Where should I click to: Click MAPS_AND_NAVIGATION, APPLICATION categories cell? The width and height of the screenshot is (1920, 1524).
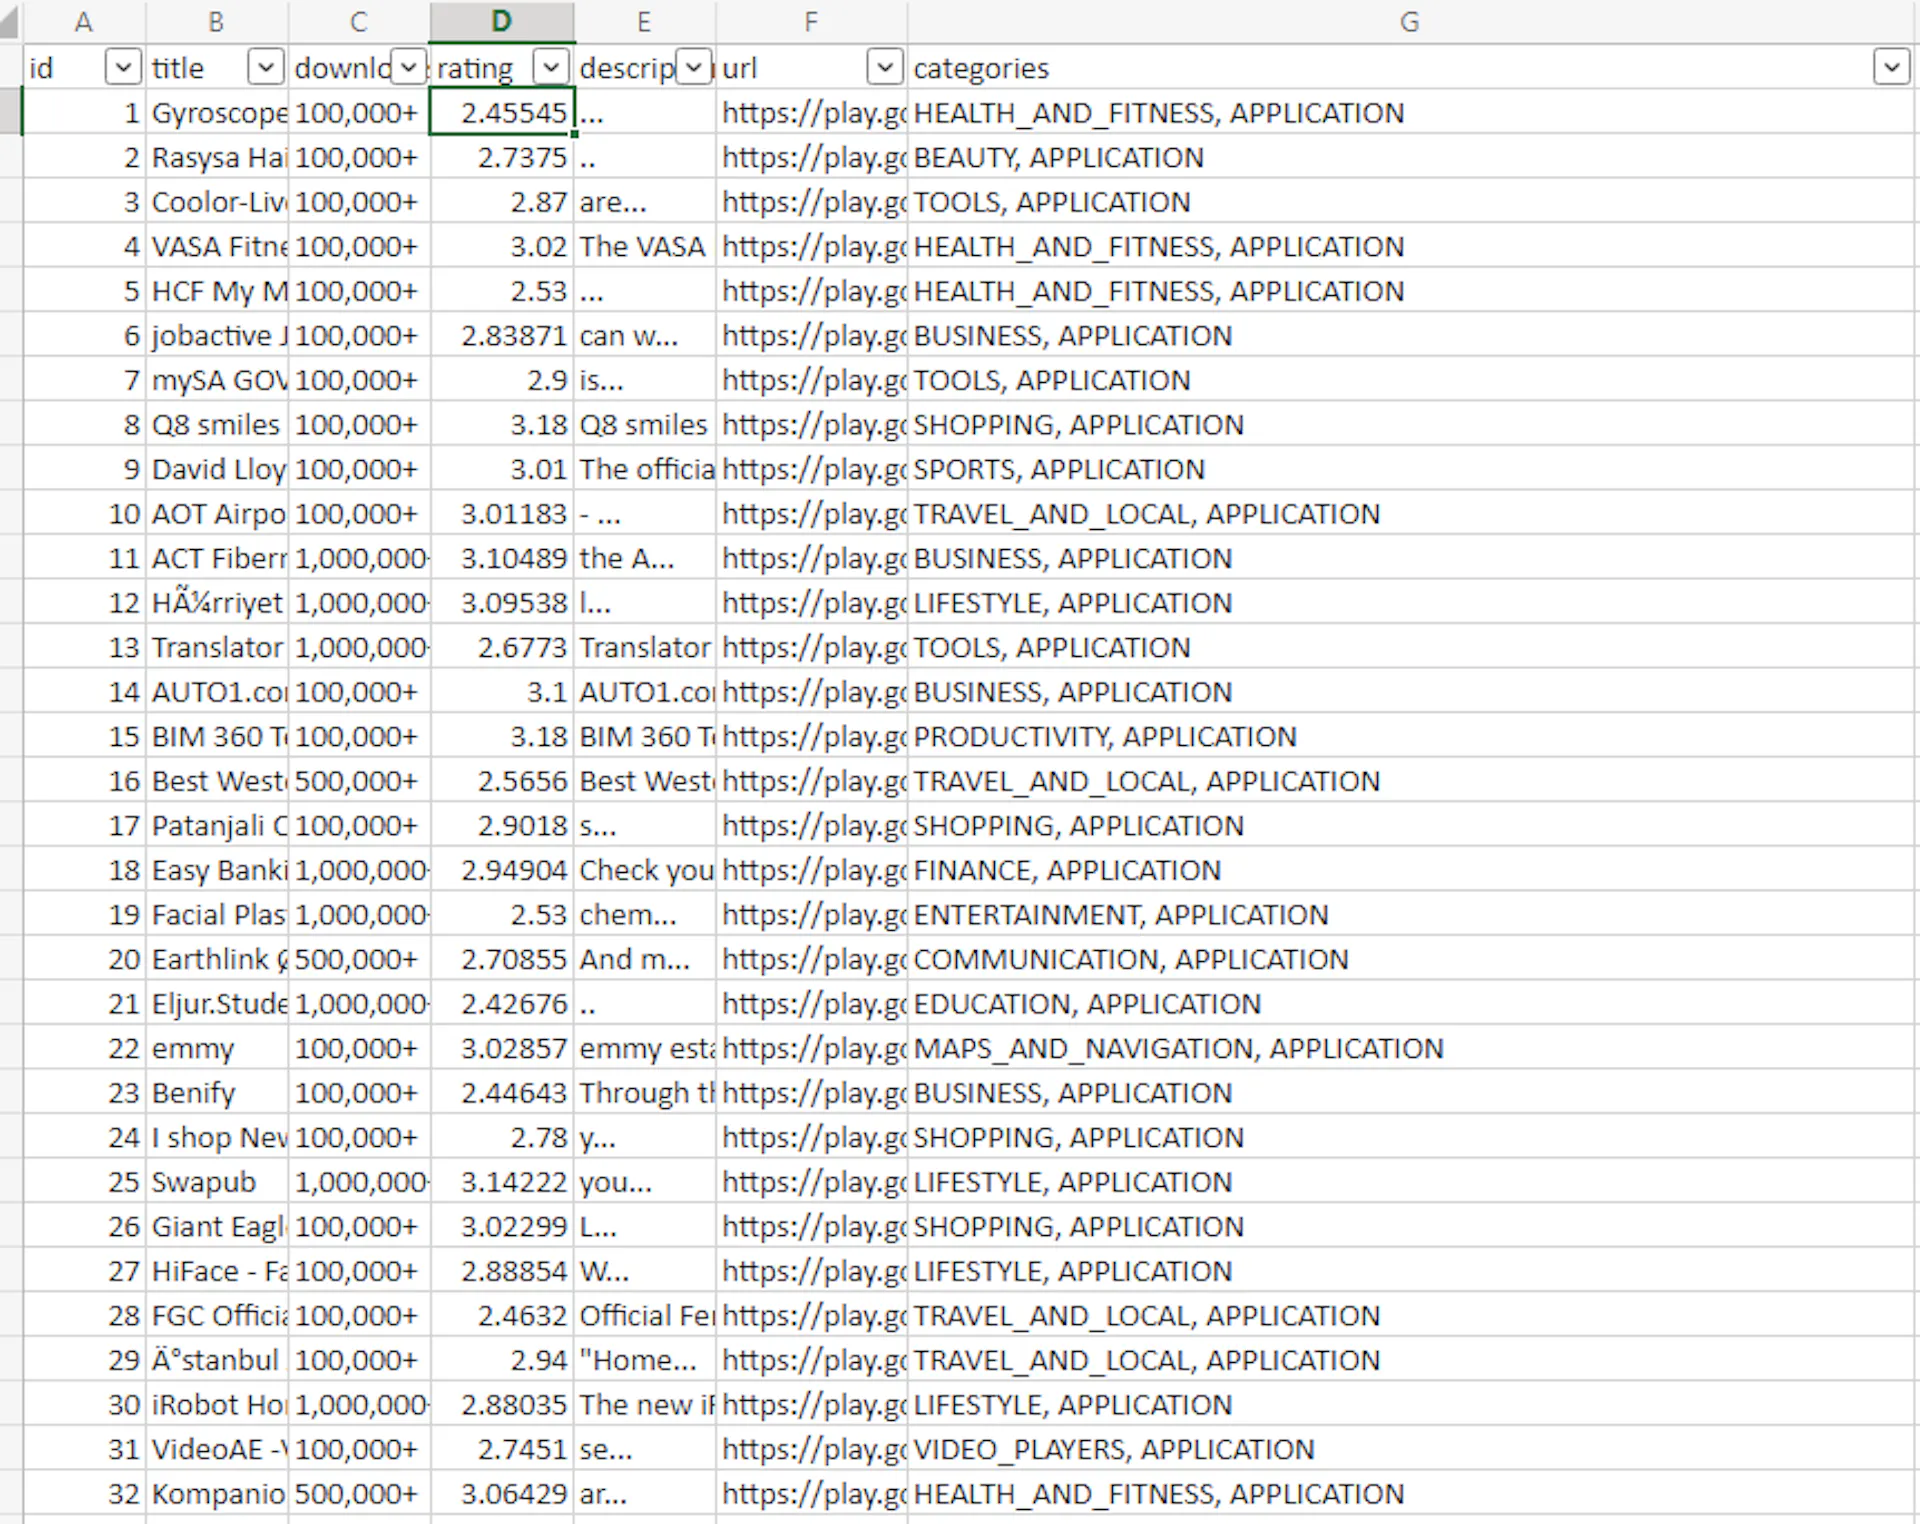click(1411, 1048)
